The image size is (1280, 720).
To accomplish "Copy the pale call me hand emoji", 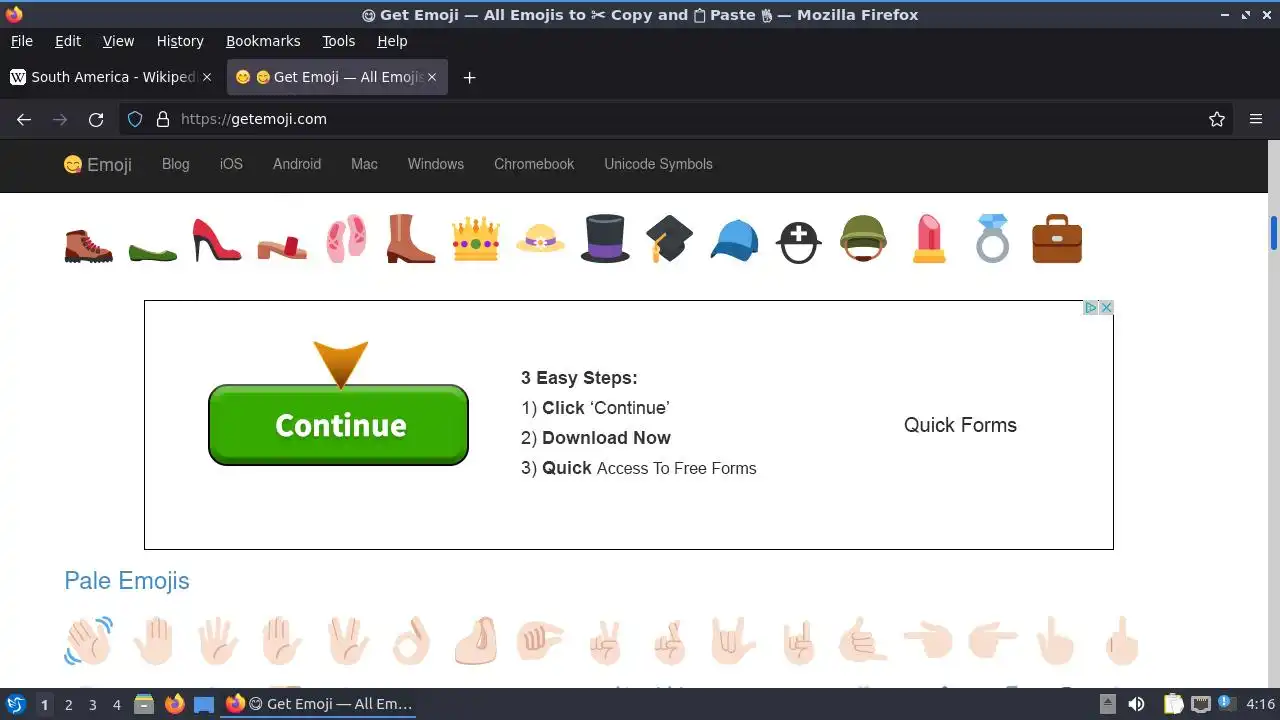I will click(863, 641).
